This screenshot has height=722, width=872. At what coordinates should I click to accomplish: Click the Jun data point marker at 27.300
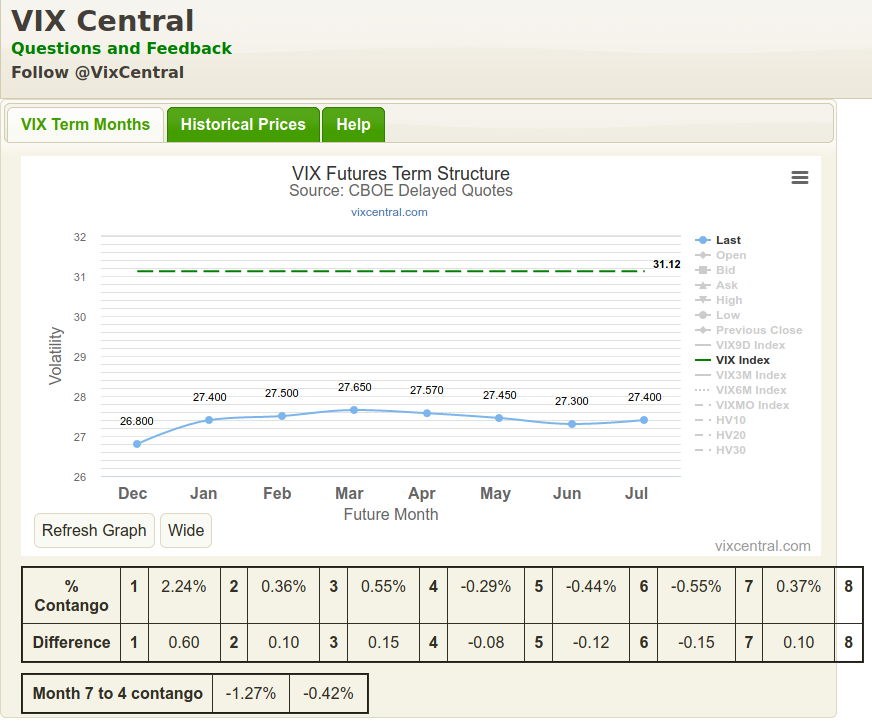pos(572,424)
